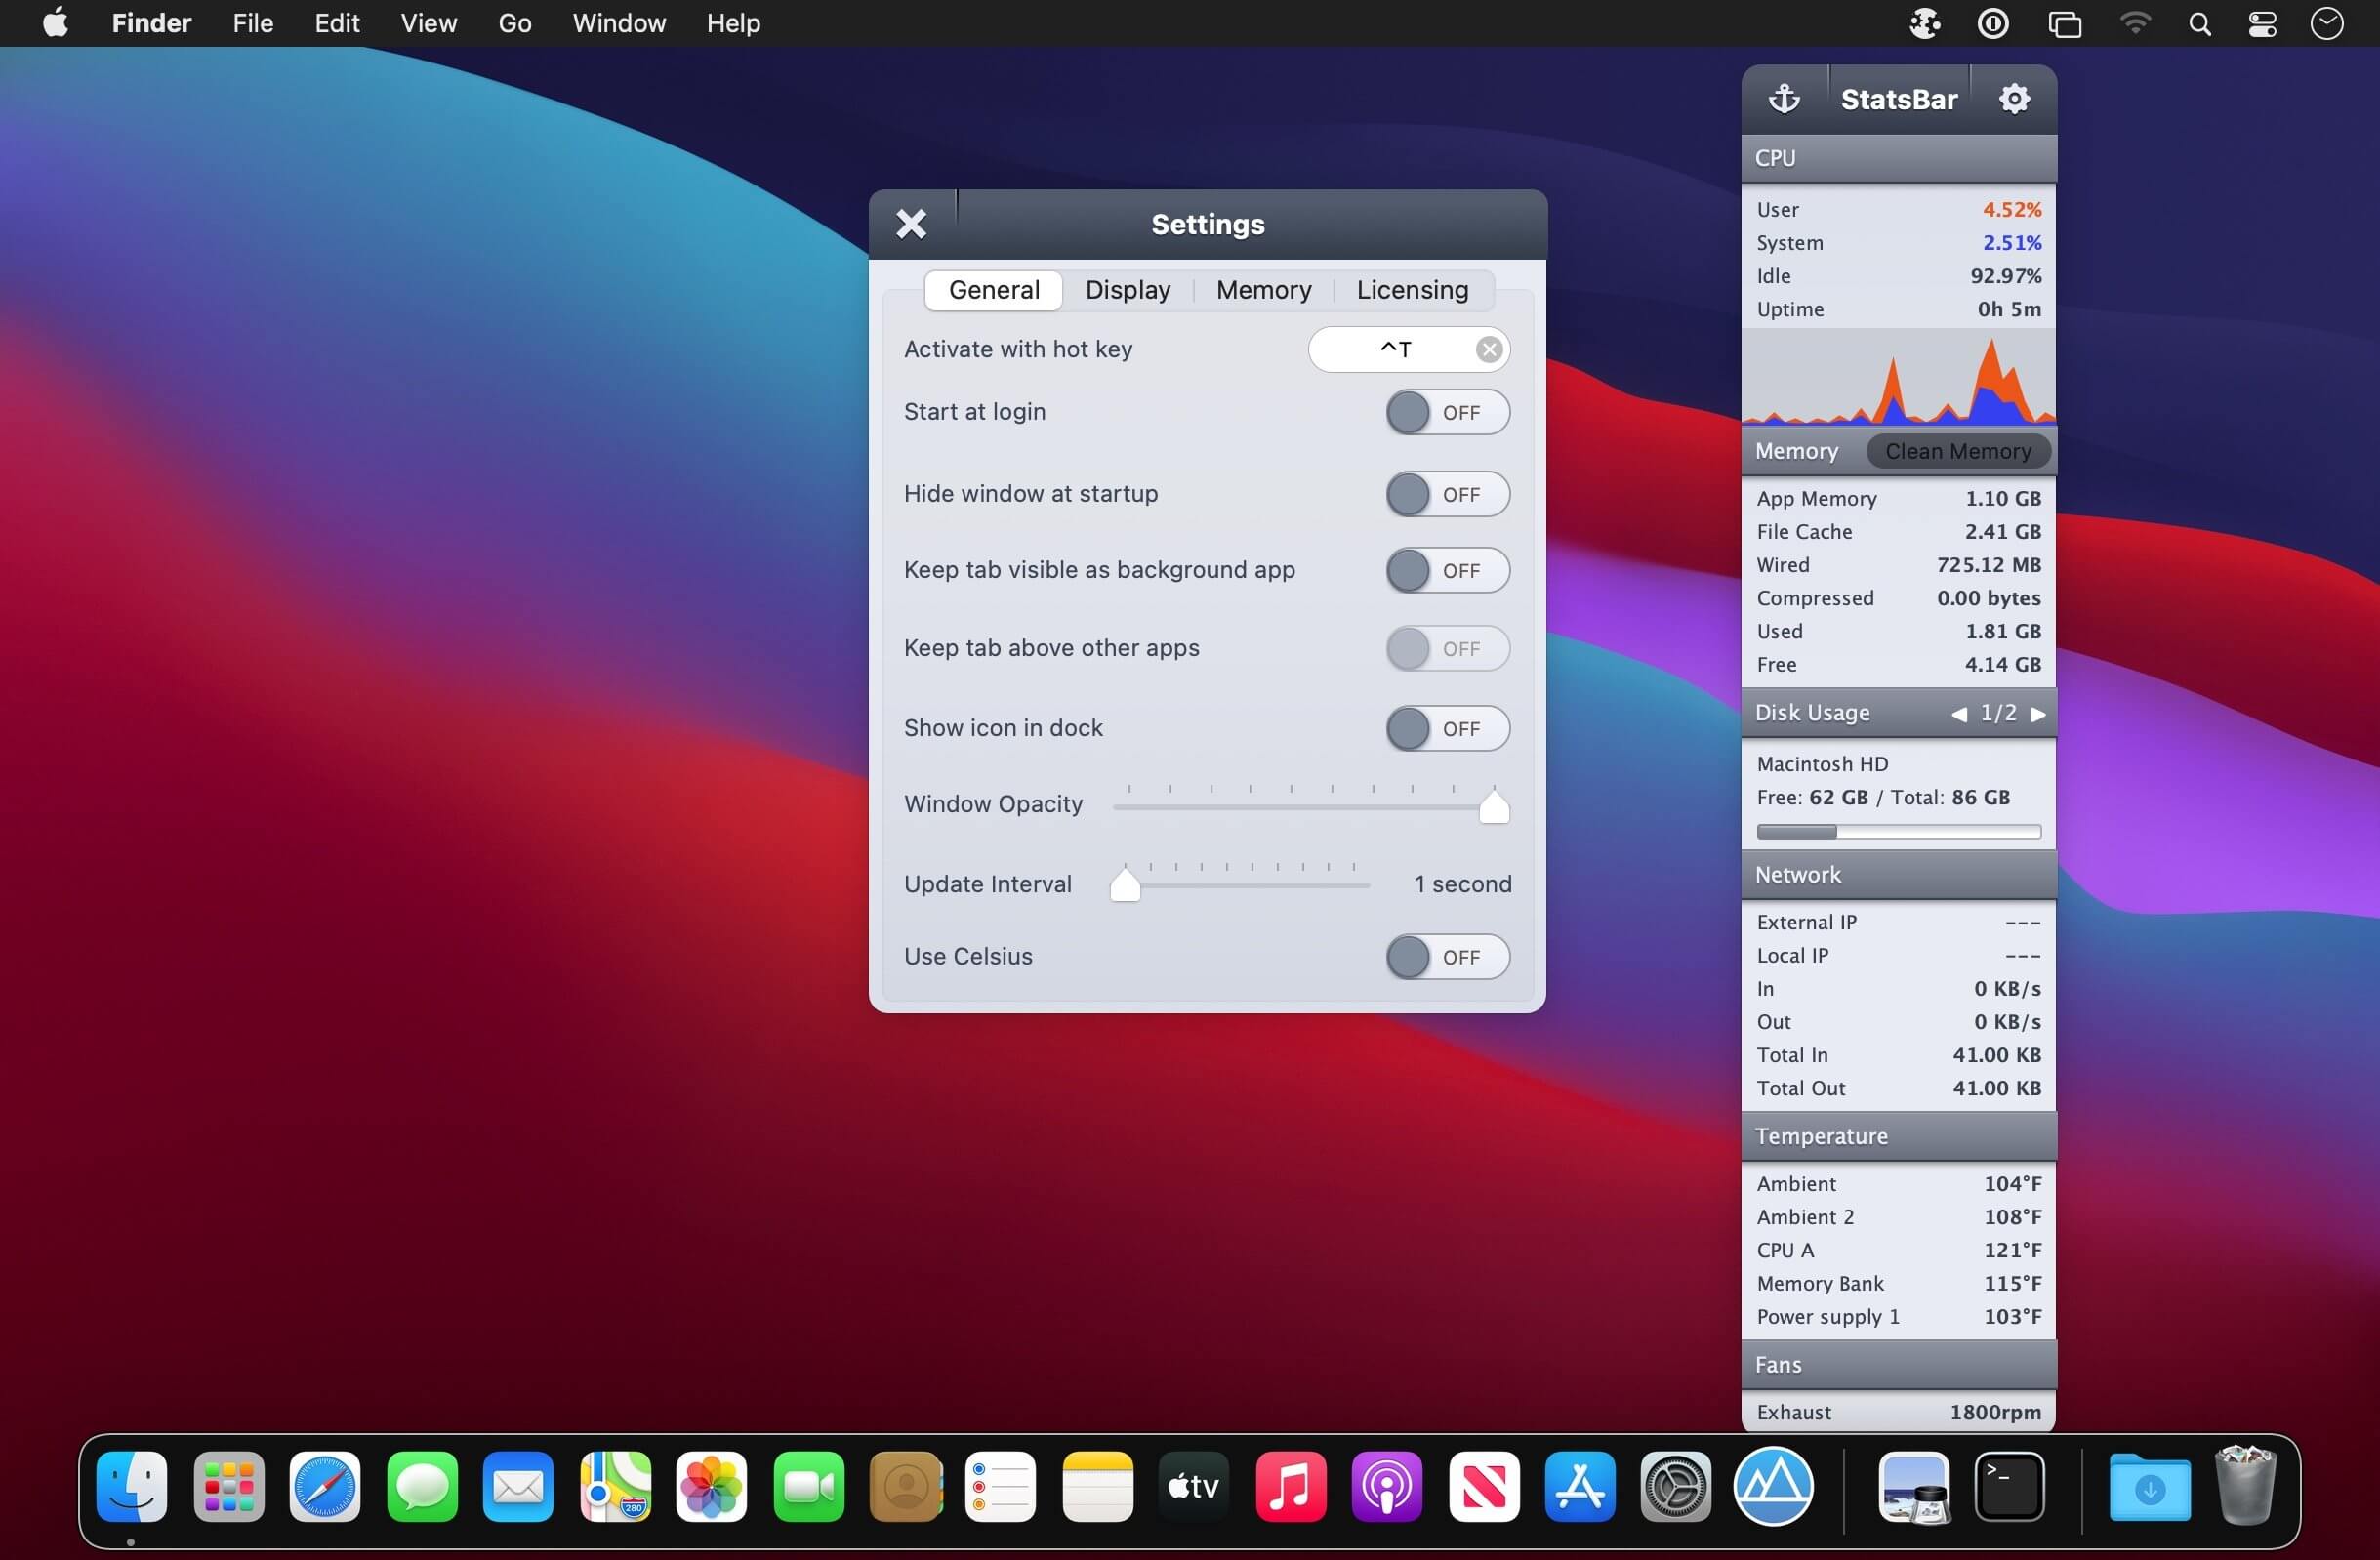This screenshot has width=2380, height=1560.
Task: Open the Licensing tab
Action: 1411,290
